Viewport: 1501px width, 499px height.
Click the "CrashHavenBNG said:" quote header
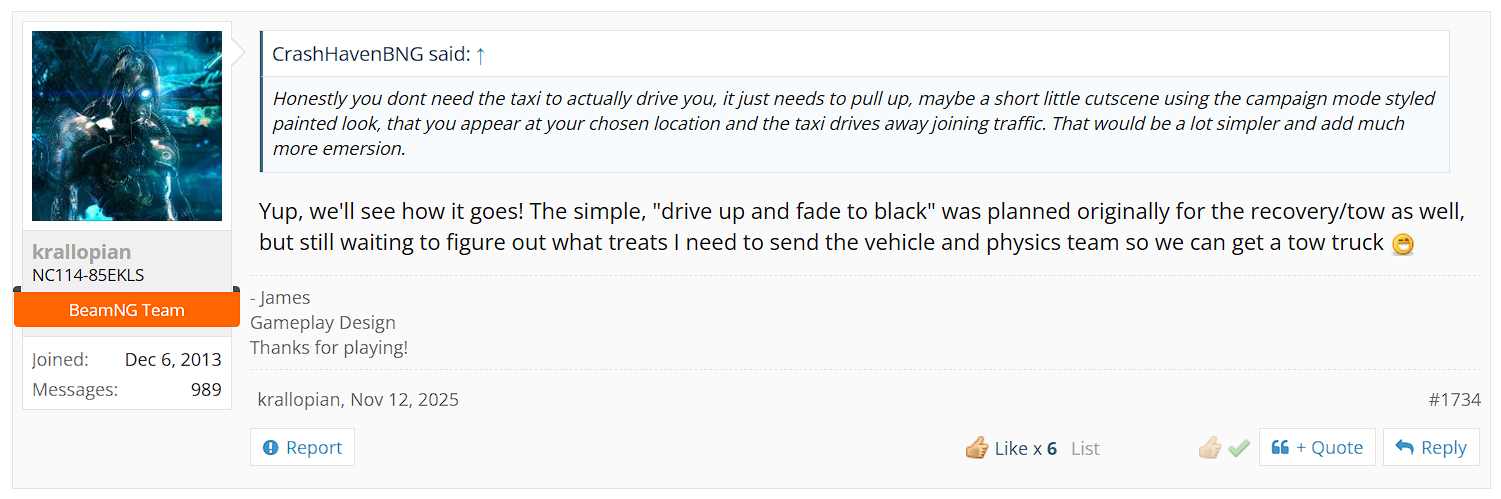[x=371, y=55]
